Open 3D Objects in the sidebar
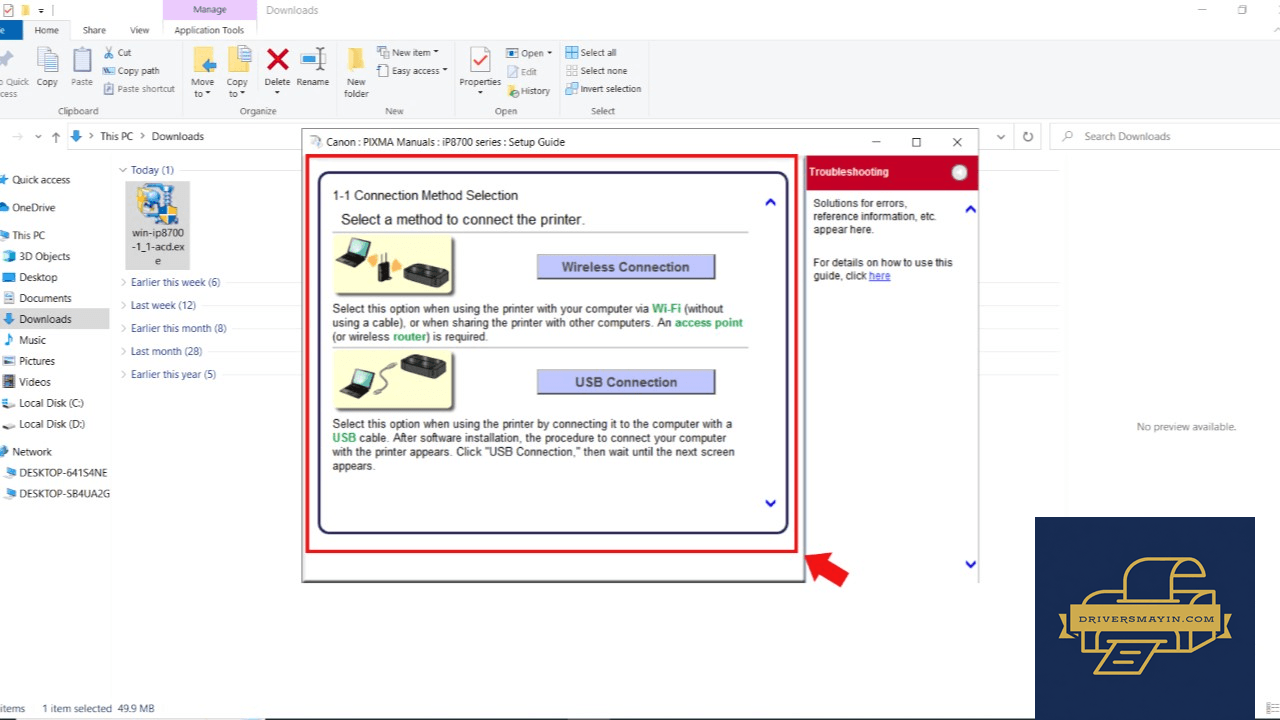The height and width of the screenshot is (720, 1280). 45,257
